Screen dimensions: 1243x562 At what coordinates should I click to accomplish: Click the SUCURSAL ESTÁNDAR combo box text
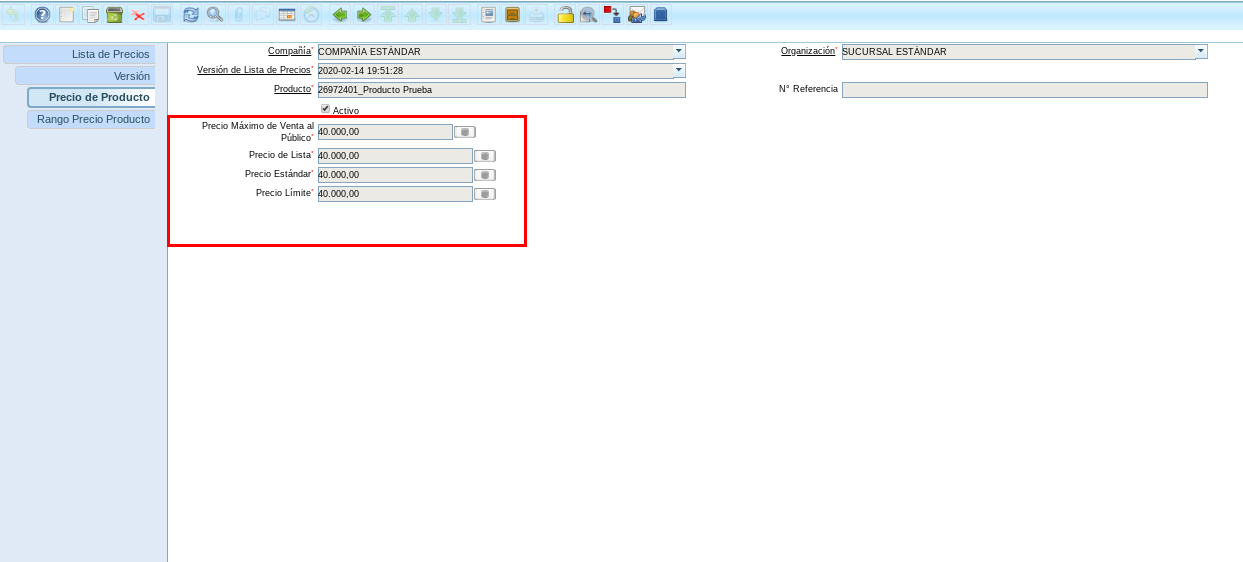click(x=894, y=52)
